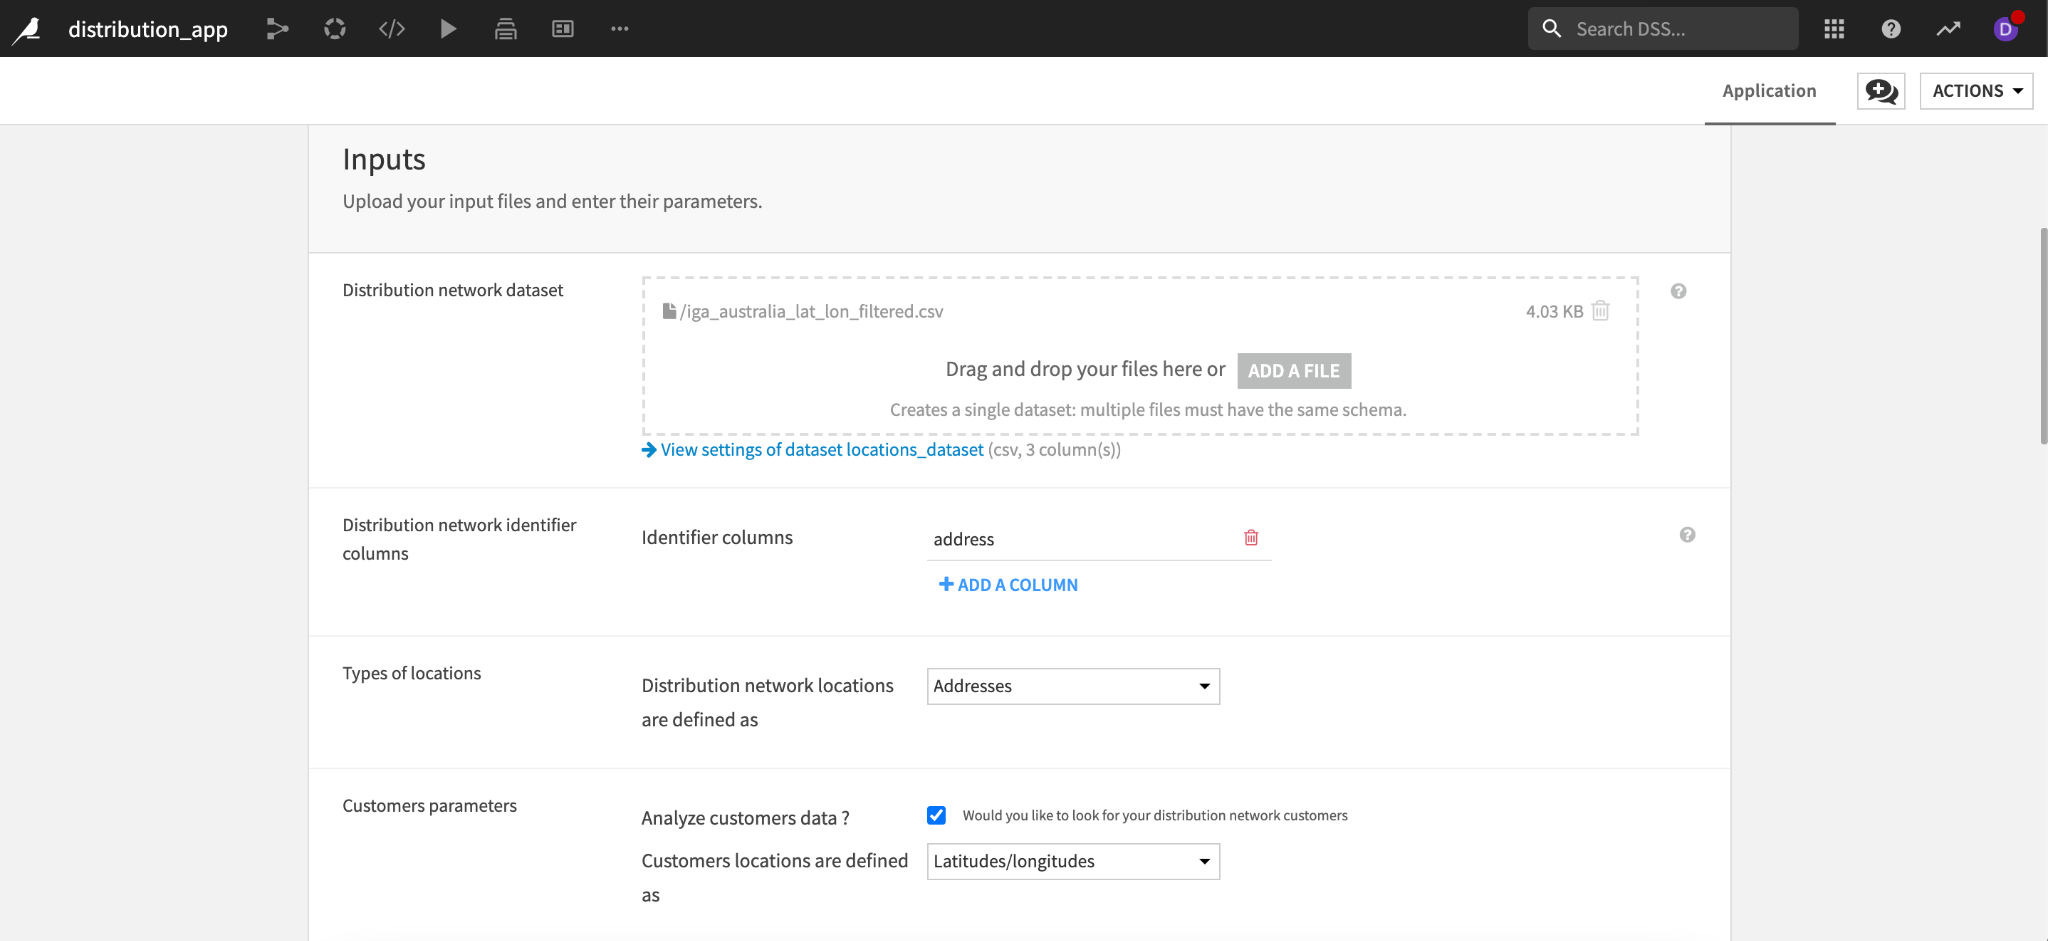Screen dimensions: 2048x941
Task: Click the ADD A FILE button
Action: tap(1294, 371)
